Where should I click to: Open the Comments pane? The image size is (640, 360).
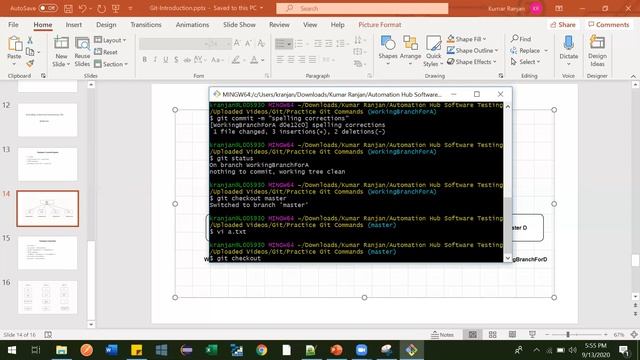(609, 24)
